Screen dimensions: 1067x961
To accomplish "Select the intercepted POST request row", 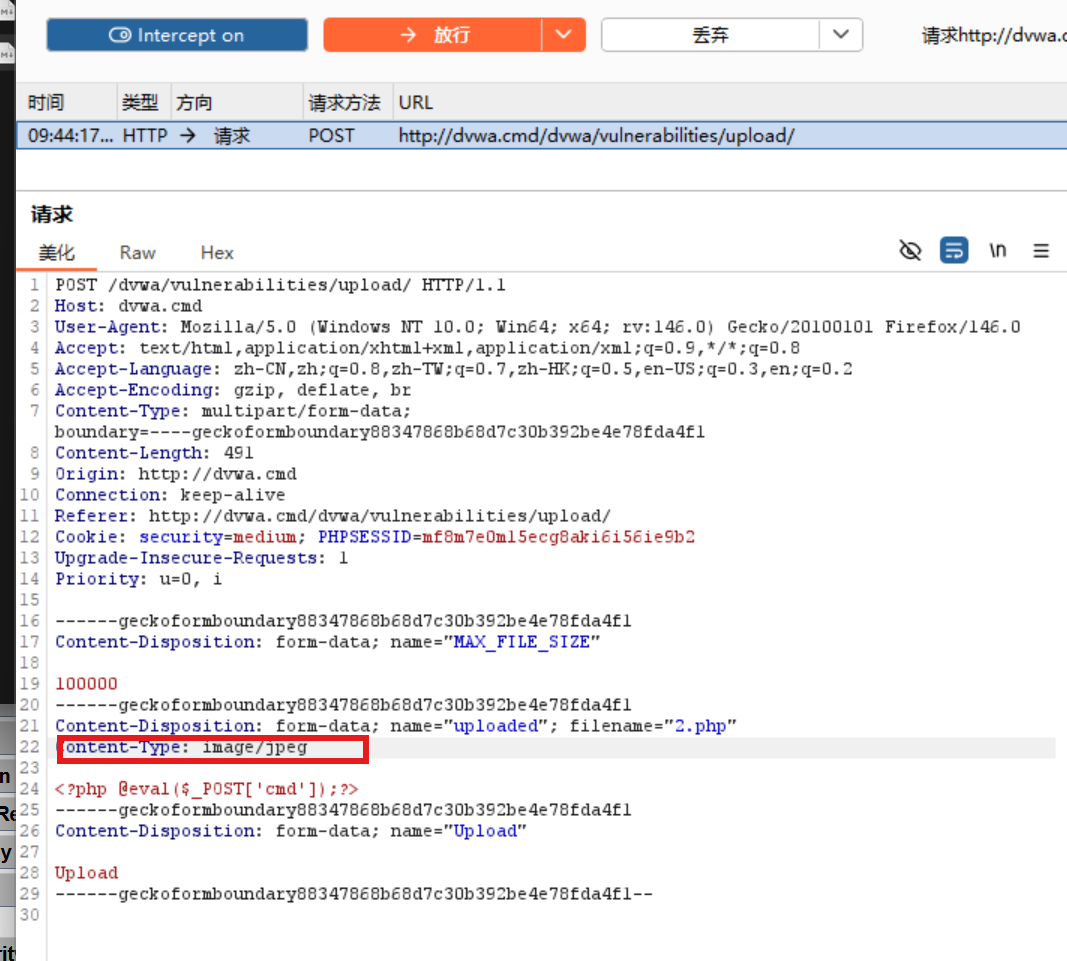I will pyautogui.click(x=542, y=135).
